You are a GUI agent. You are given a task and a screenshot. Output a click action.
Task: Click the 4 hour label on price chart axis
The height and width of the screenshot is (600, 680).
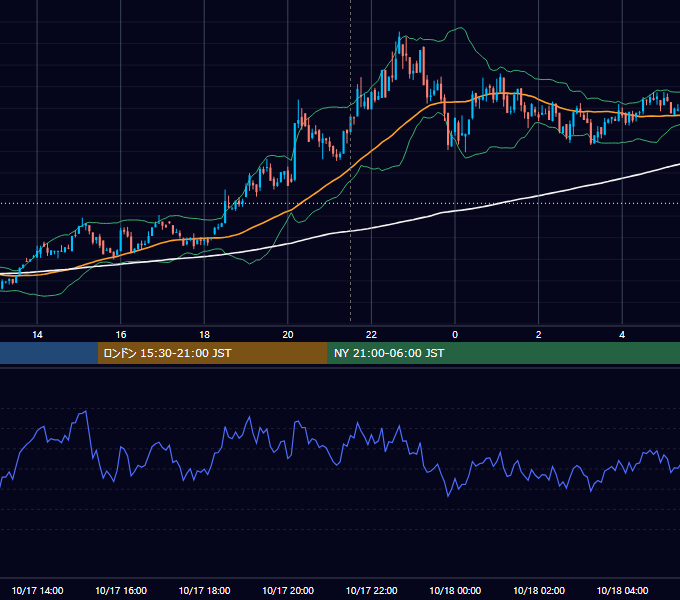point(622,335)
